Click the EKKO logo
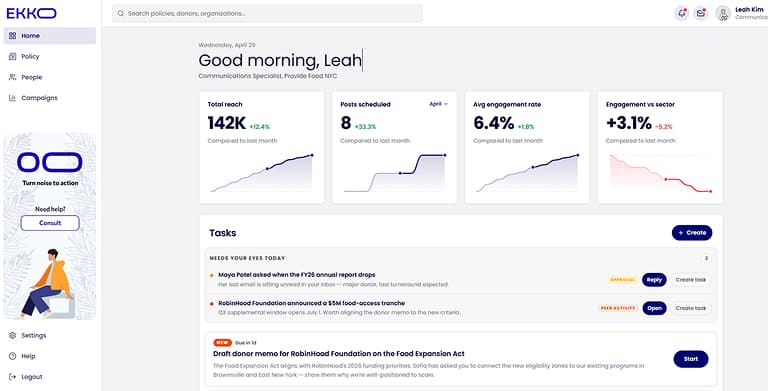 31,13
